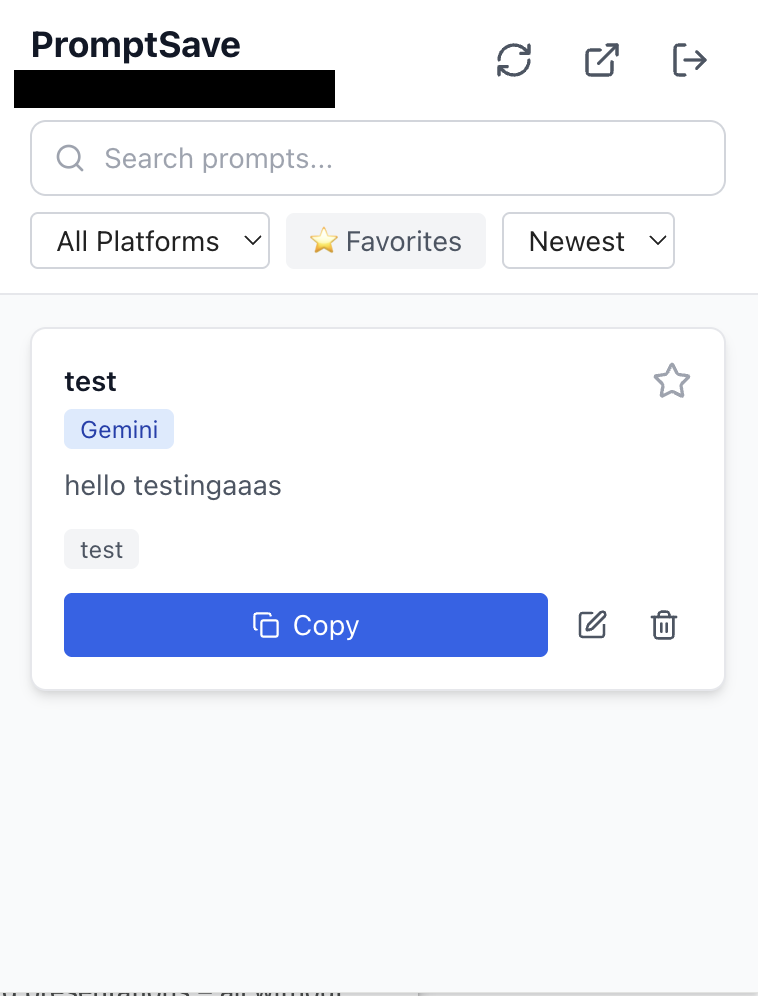Viewport: 758px width, 996px height.
Task: Click the redacted account bar under PromptSave
Action: coord(174,88)
